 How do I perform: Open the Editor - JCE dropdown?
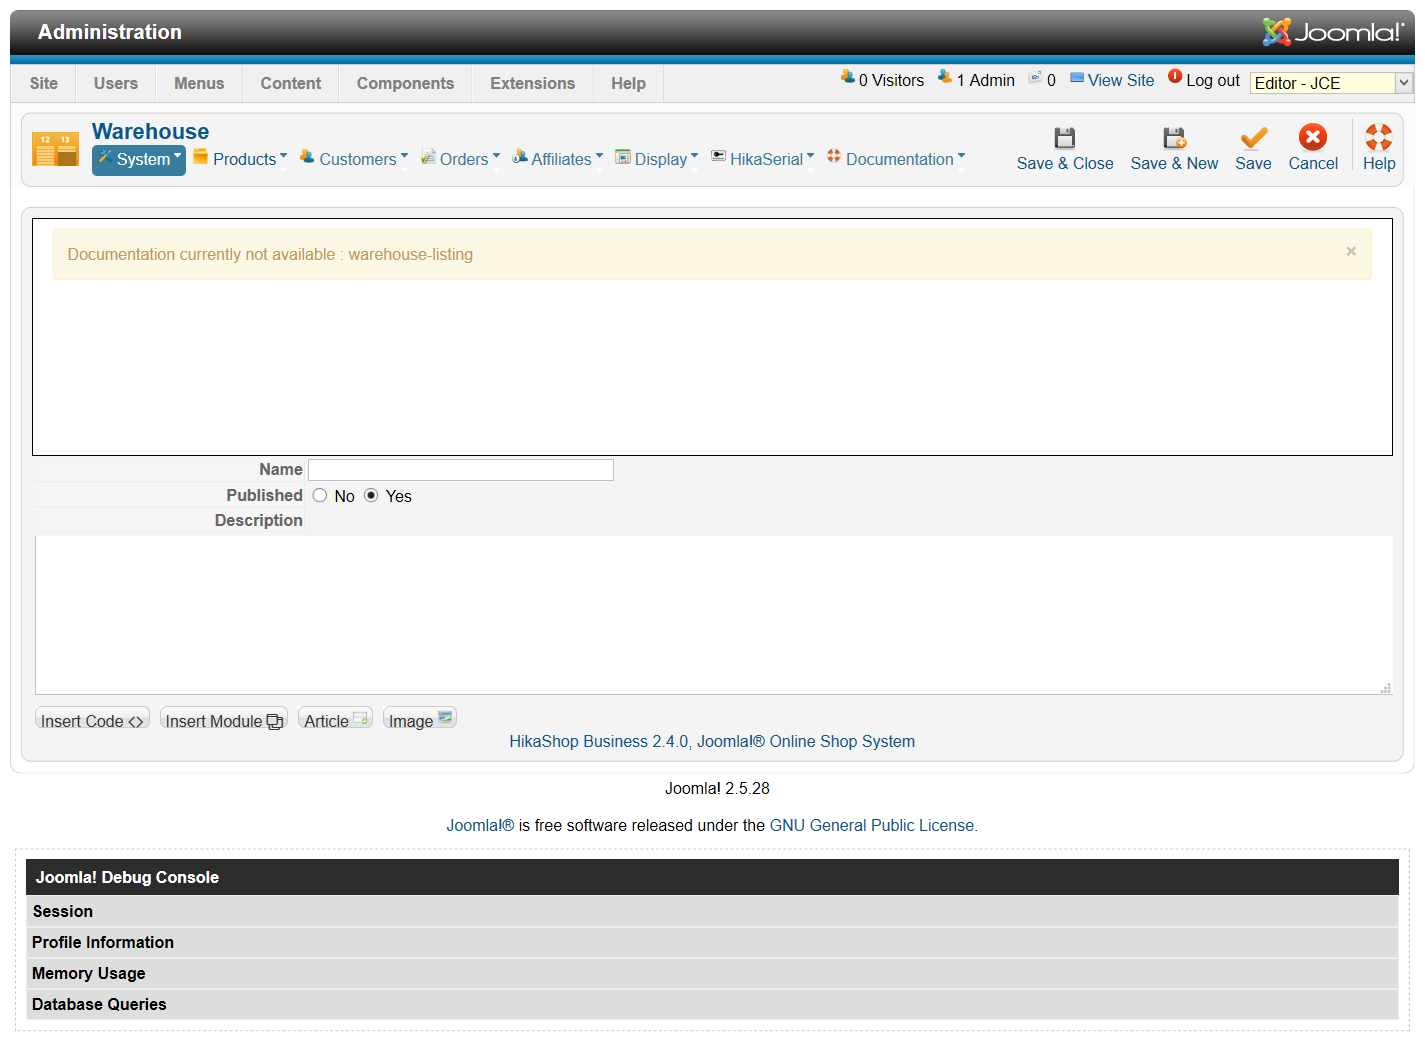(1331, 83)
